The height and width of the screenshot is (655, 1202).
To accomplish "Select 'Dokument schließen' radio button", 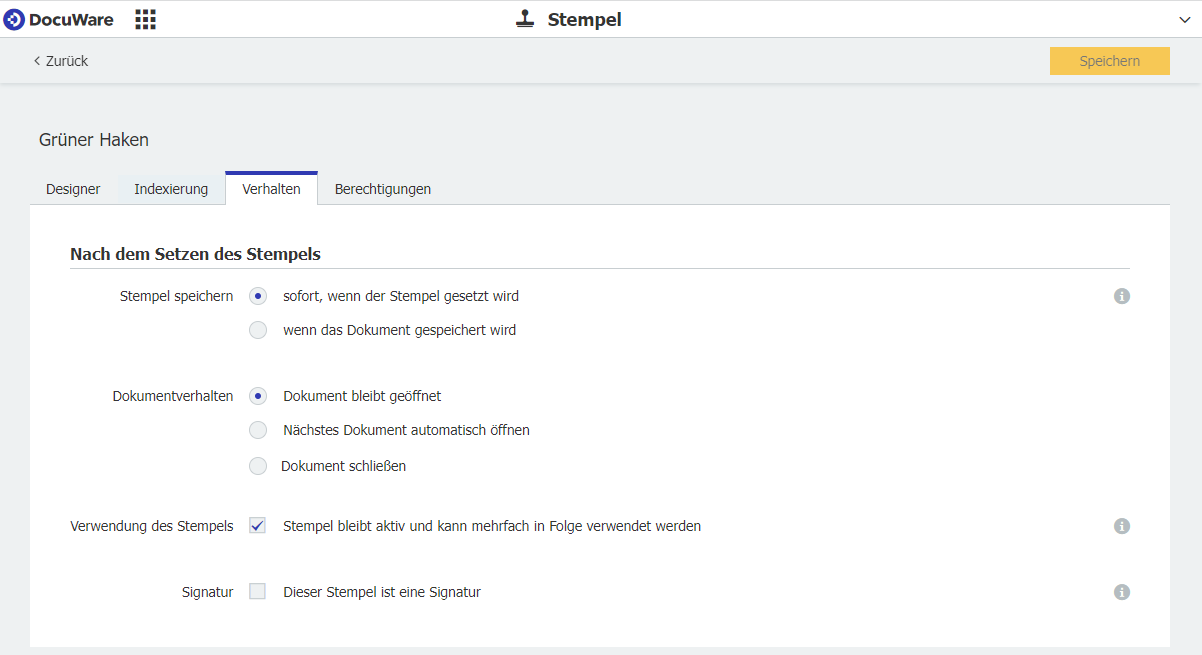I will coord(258,466).
